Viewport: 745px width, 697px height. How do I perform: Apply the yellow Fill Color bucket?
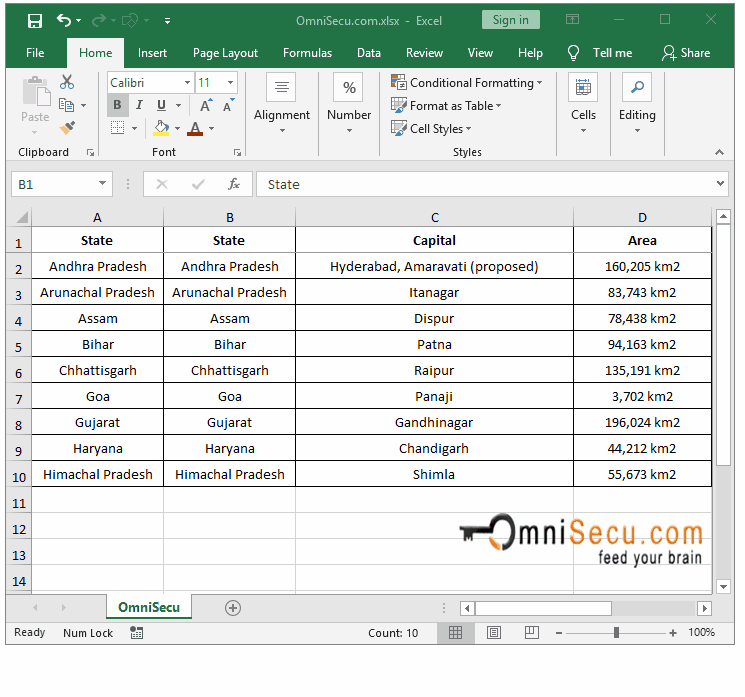pos(161,128)
